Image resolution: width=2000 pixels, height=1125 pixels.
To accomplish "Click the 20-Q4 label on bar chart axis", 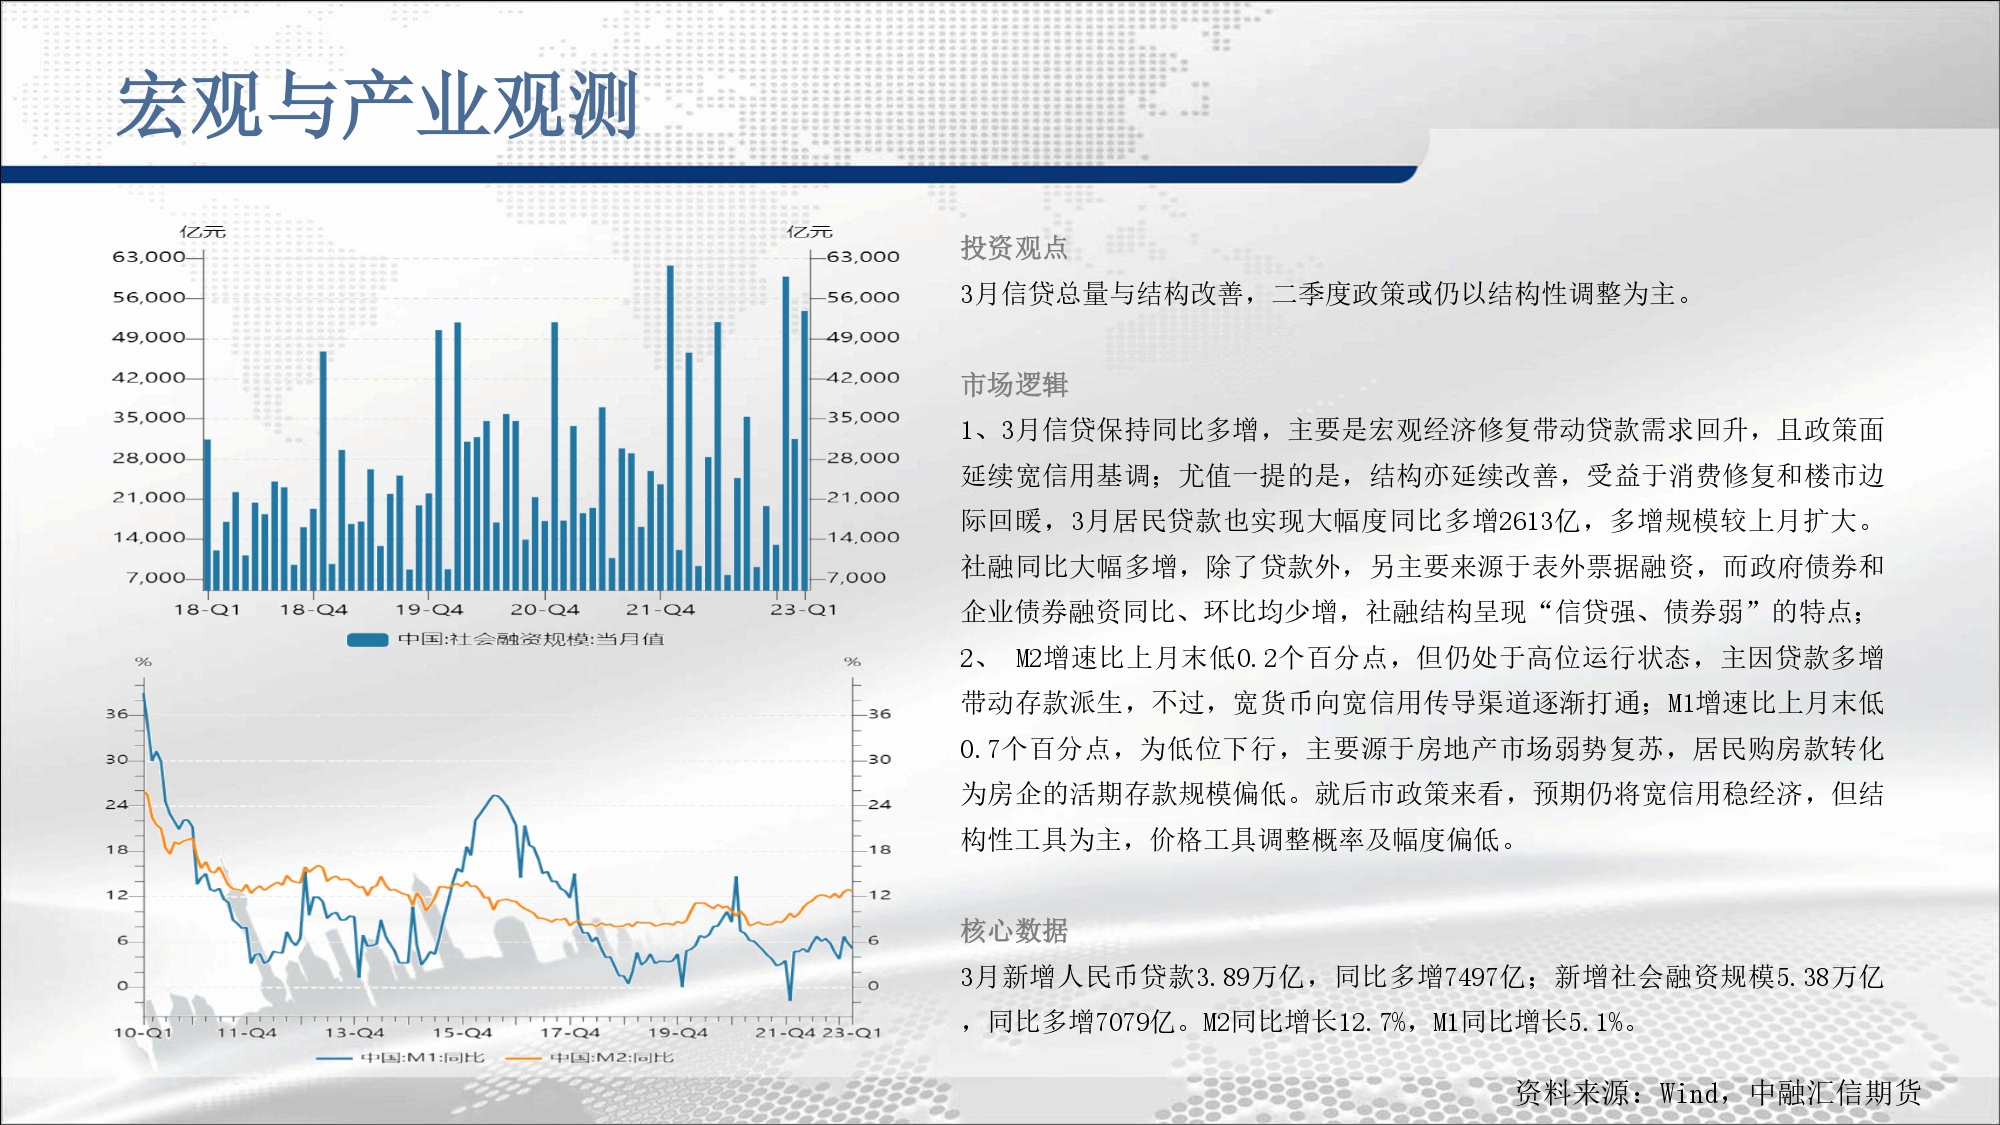I will point(545,610).
